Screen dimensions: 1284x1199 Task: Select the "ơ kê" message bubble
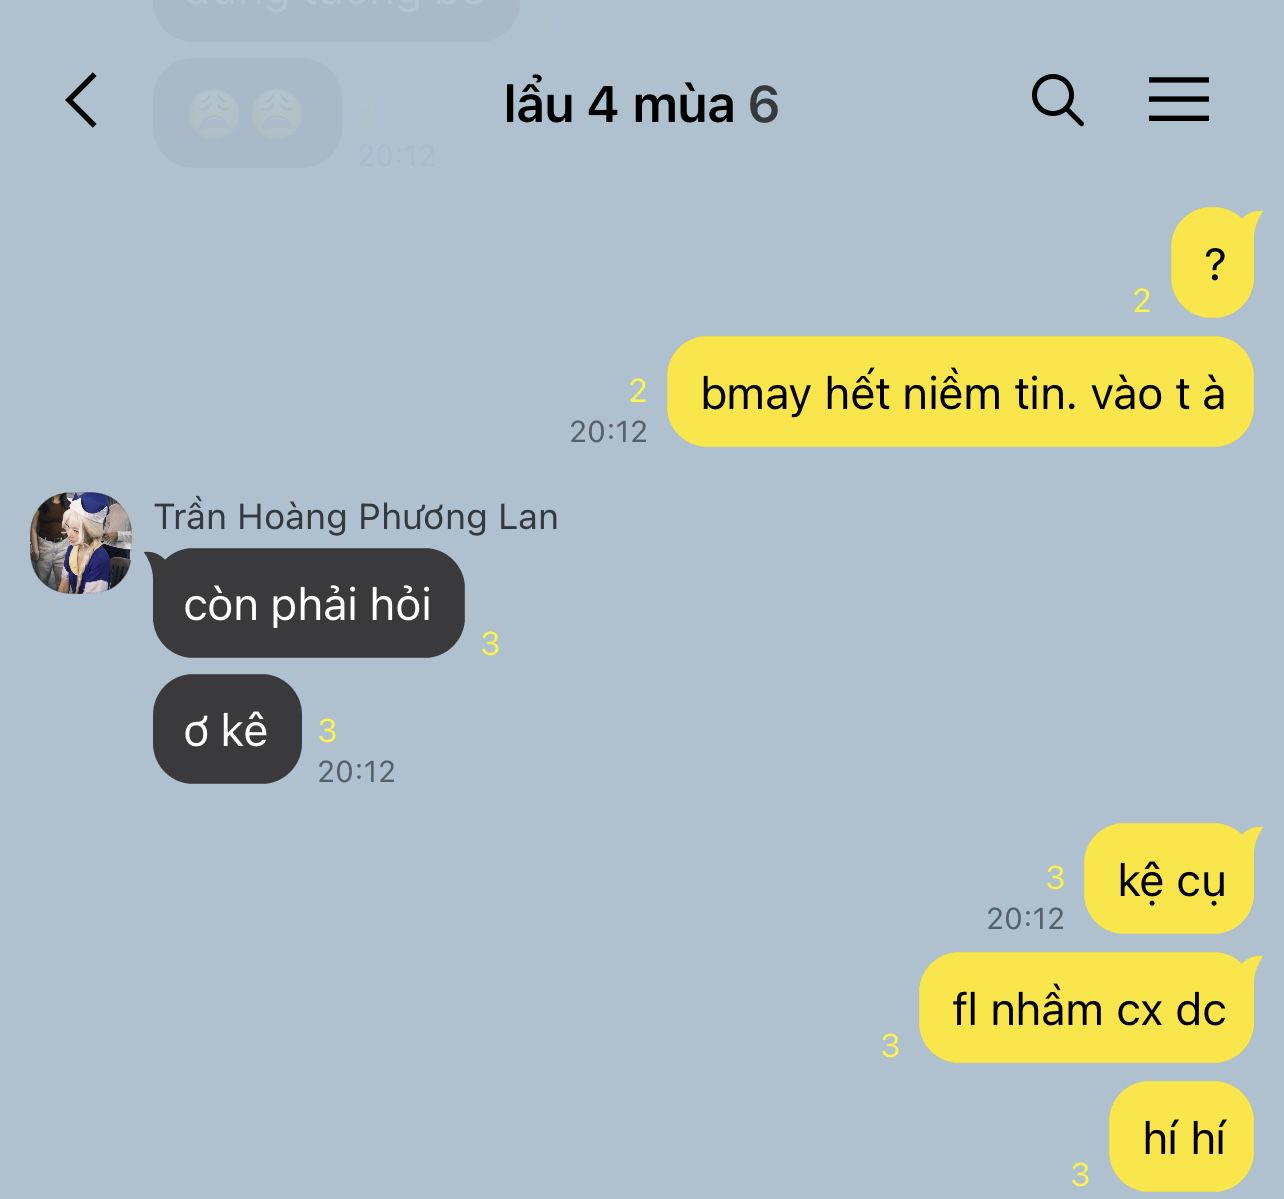[x=227, y=729]
